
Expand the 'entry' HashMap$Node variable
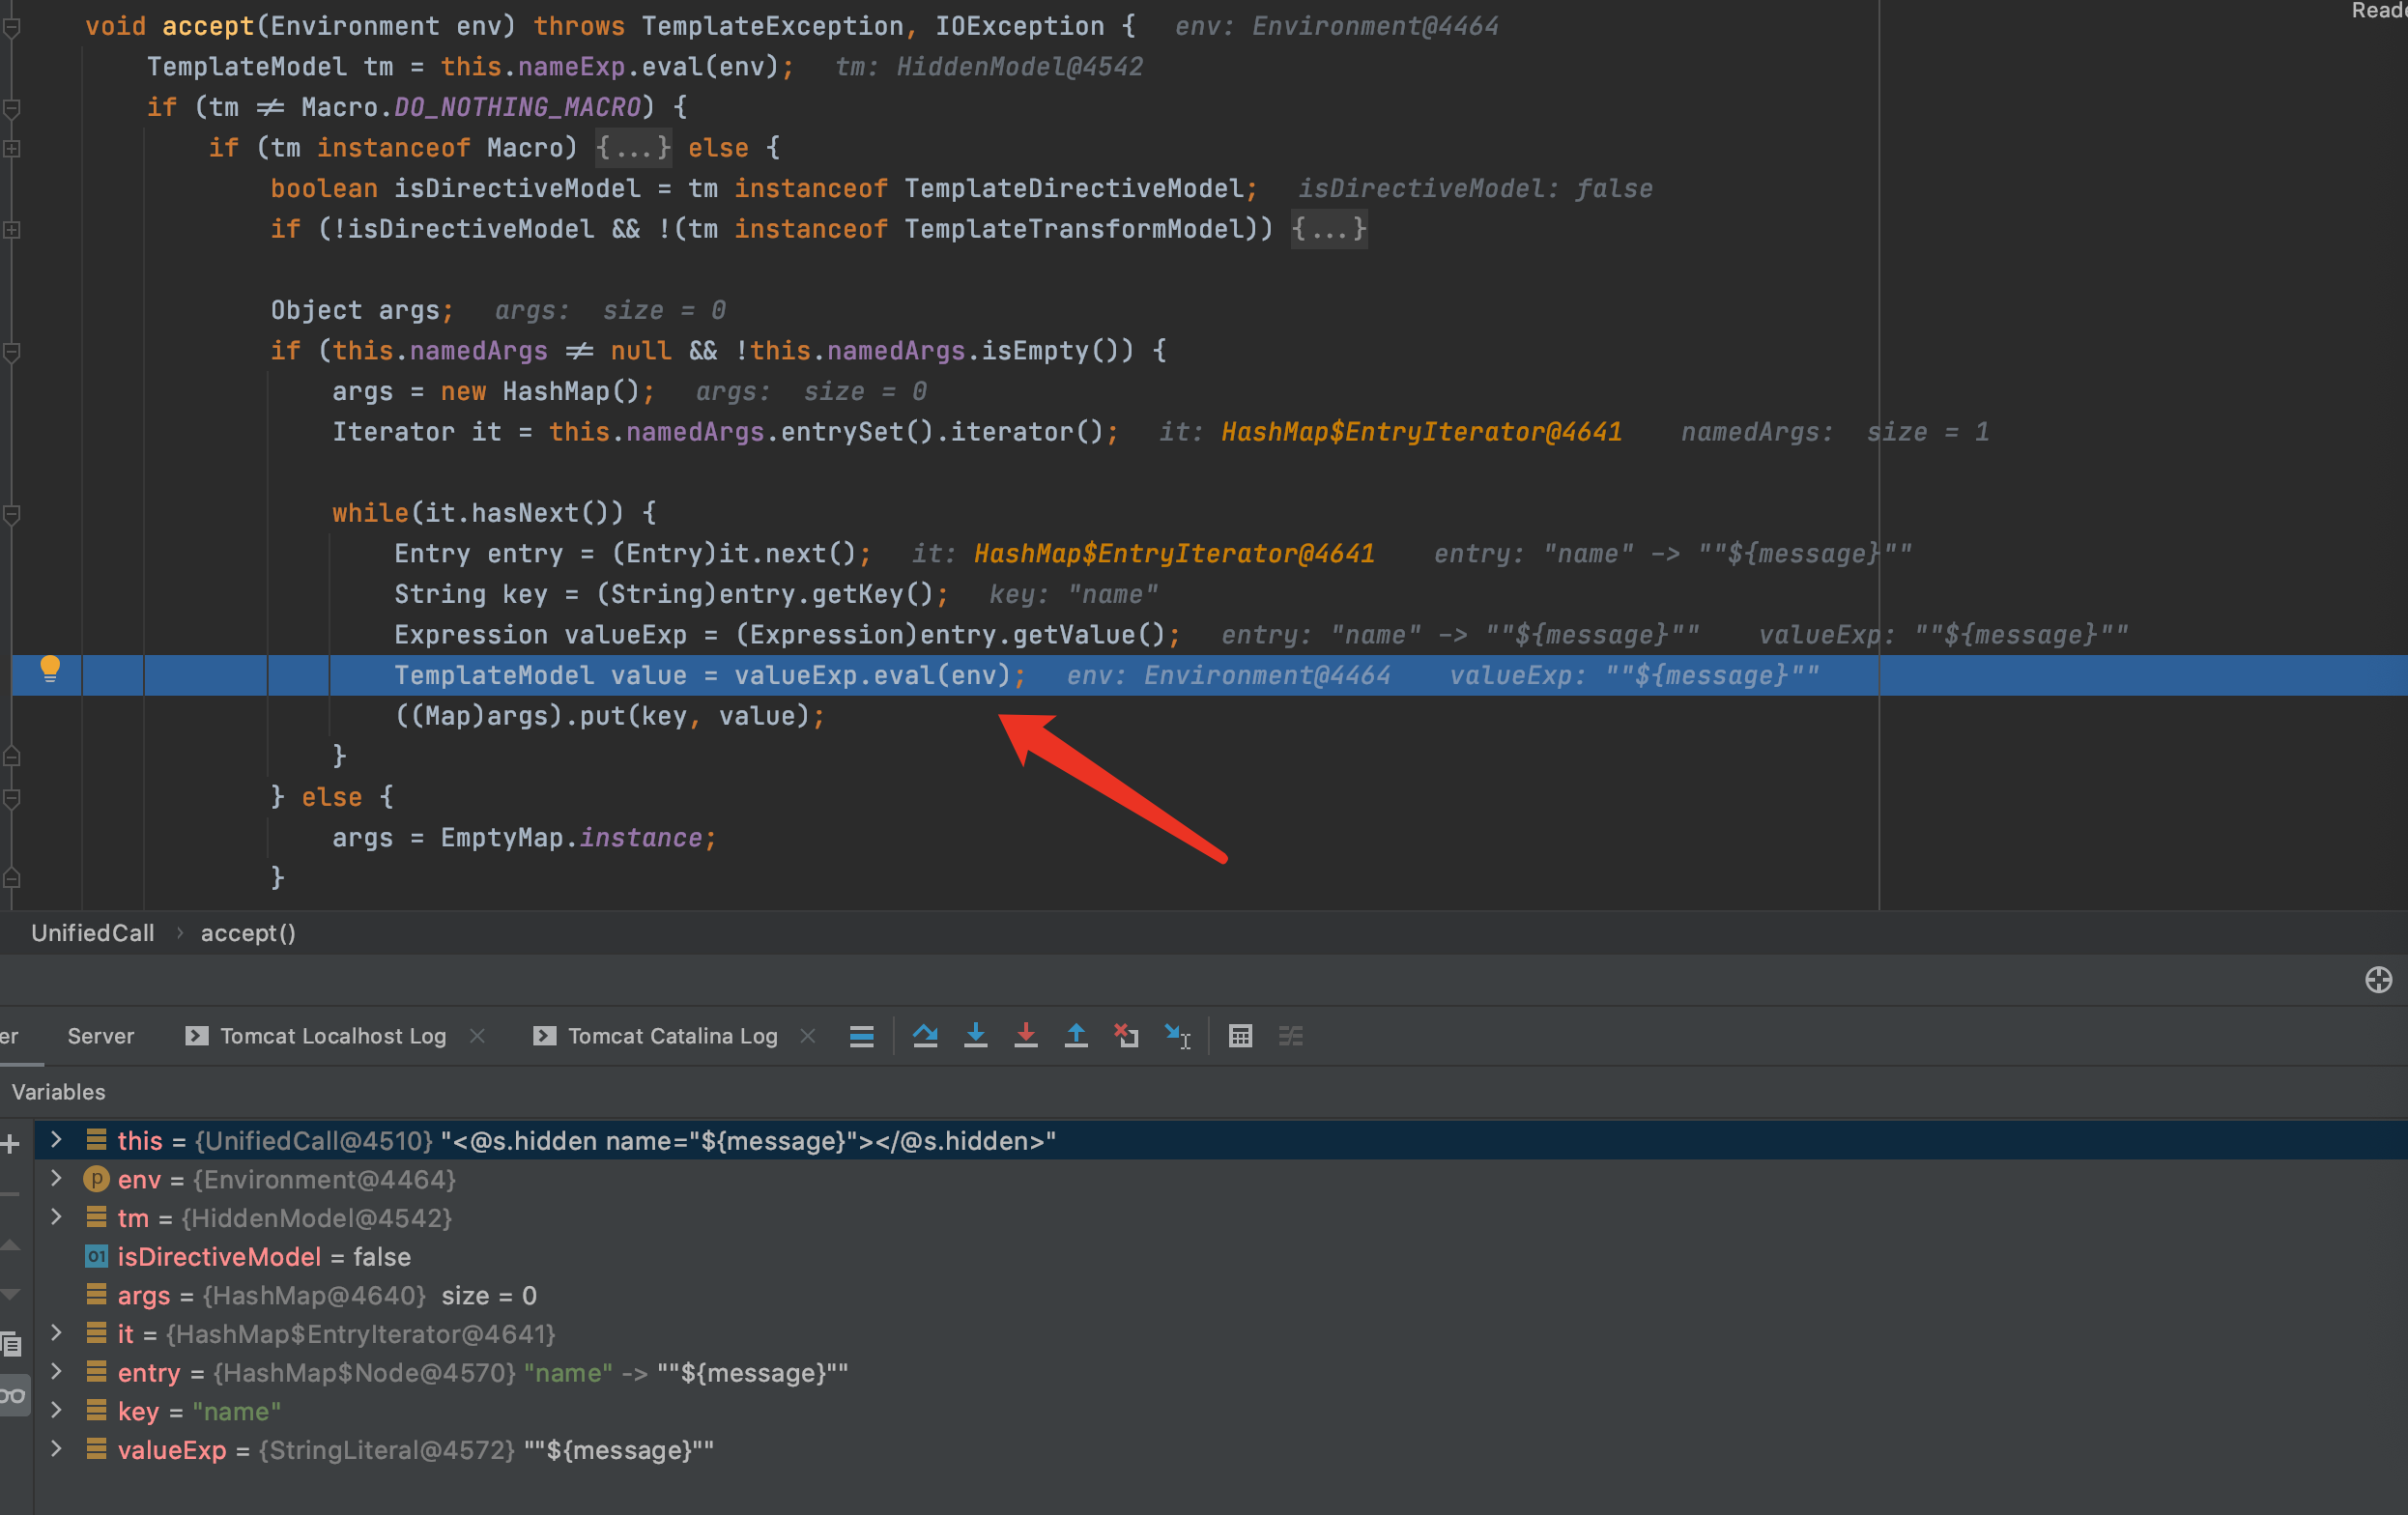[x=57, y=1371]
